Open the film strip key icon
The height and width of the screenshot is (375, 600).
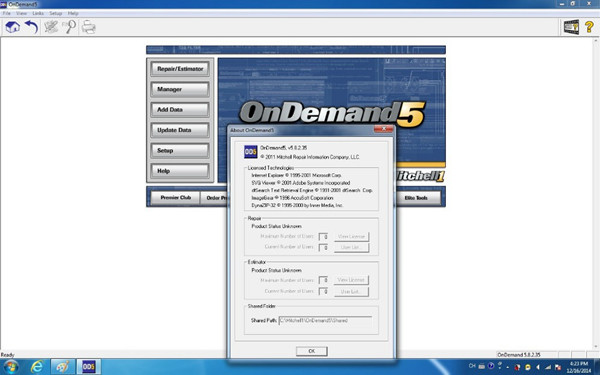(x=571, y=27)
